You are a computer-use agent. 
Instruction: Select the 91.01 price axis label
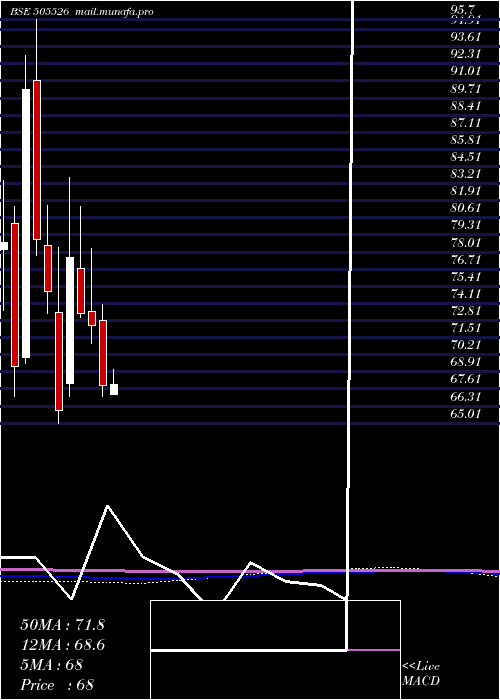click(x=466, y=71)
